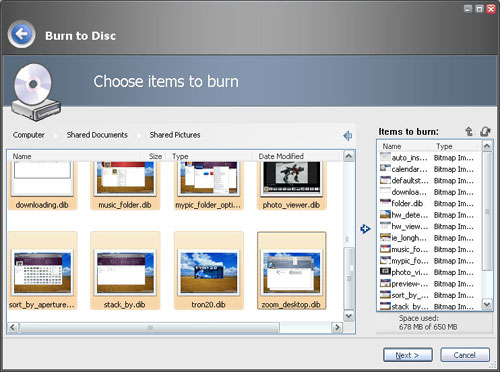The width and height of the screenshot is (500, 372).
Task: Click the file browser scroll up arrow
Action: pyautogui.click(x=349, y=156)
